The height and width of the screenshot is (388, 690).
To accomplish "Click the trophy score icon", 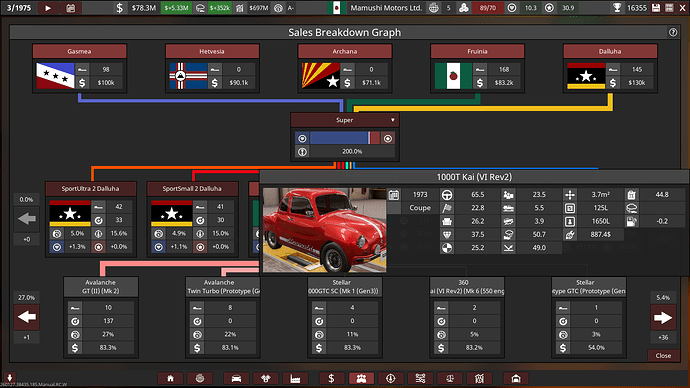I will point(617,8).
